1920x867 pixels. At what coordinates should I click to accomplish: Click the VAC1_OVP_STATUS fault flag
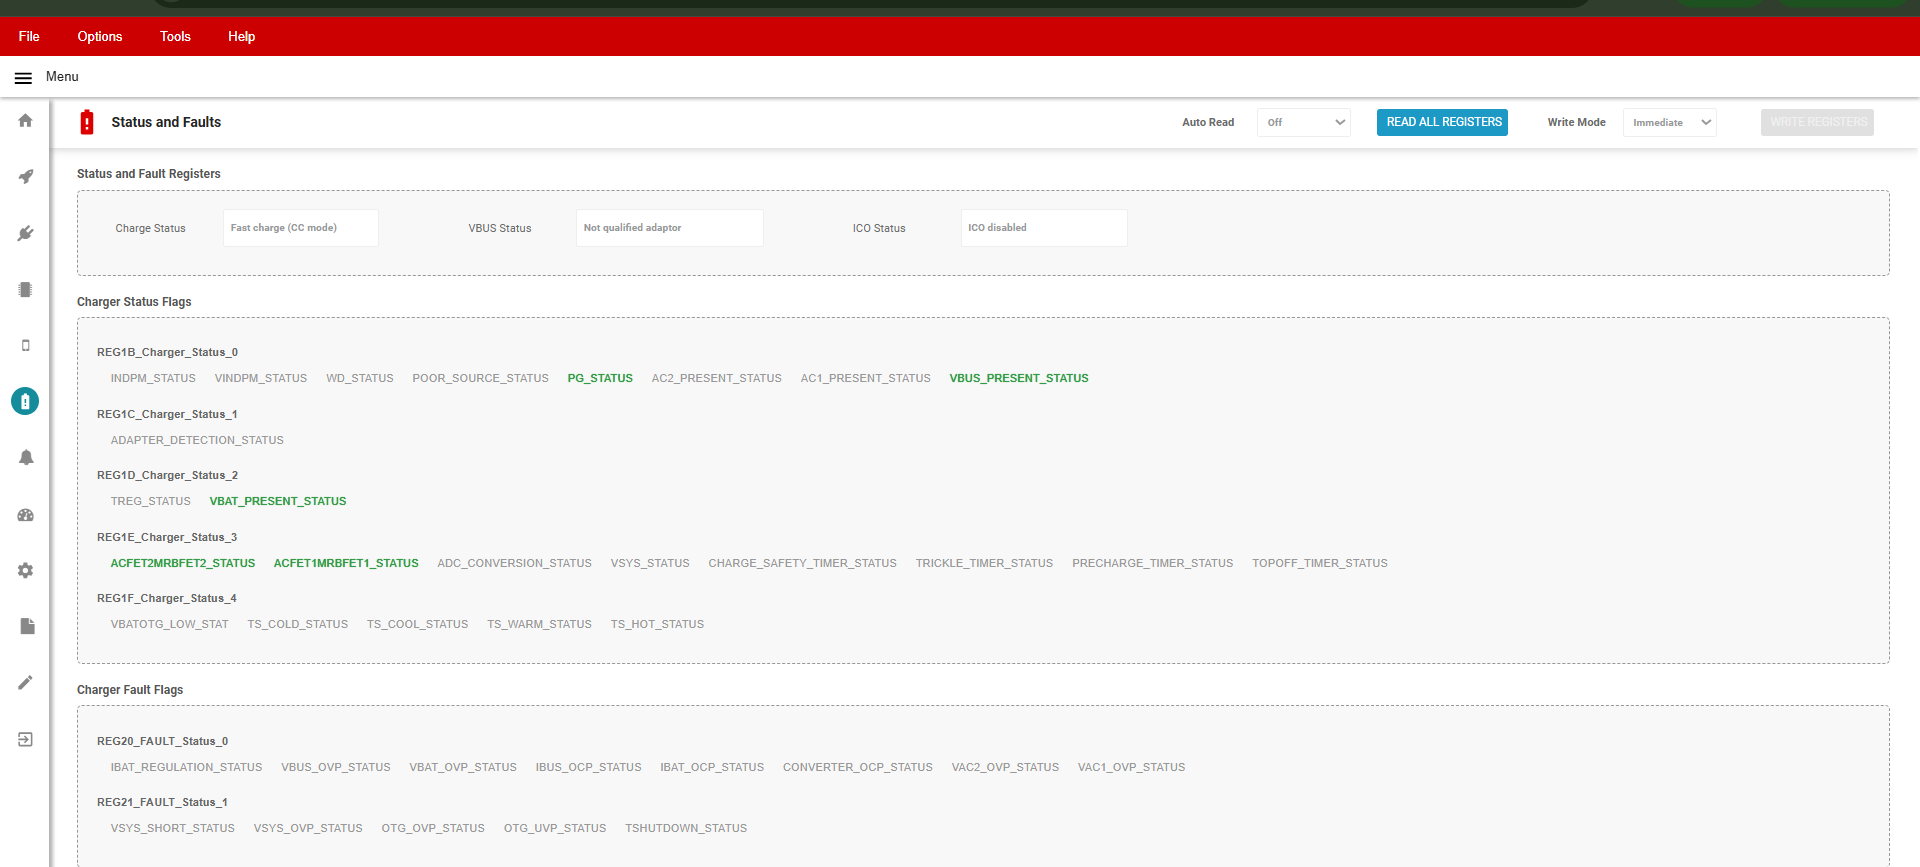click(x=1131, y=767)
